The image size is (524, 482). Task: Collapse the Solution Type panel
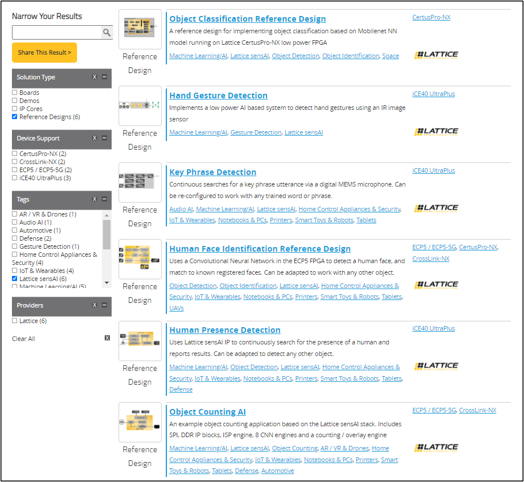coord(105,77)
